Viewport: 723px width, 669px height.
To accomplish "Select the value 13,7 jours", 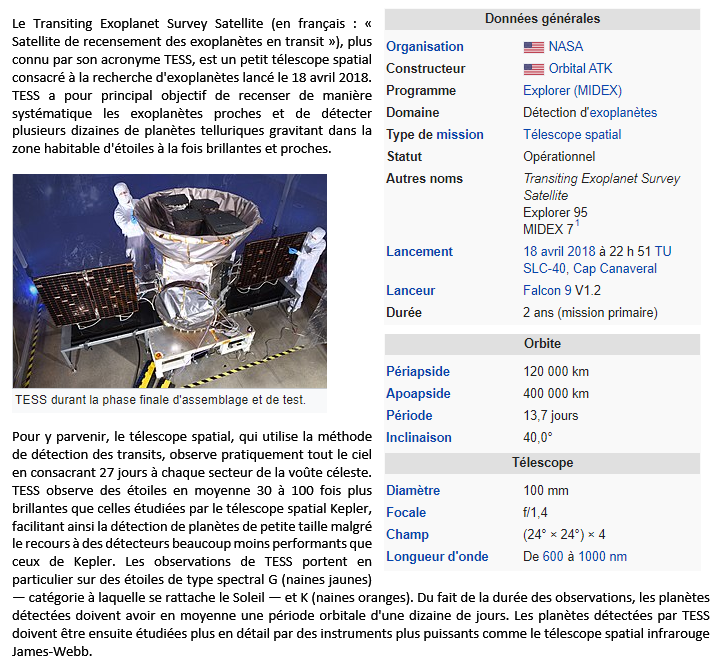I will pyautogui.click(x=550, y=416).
